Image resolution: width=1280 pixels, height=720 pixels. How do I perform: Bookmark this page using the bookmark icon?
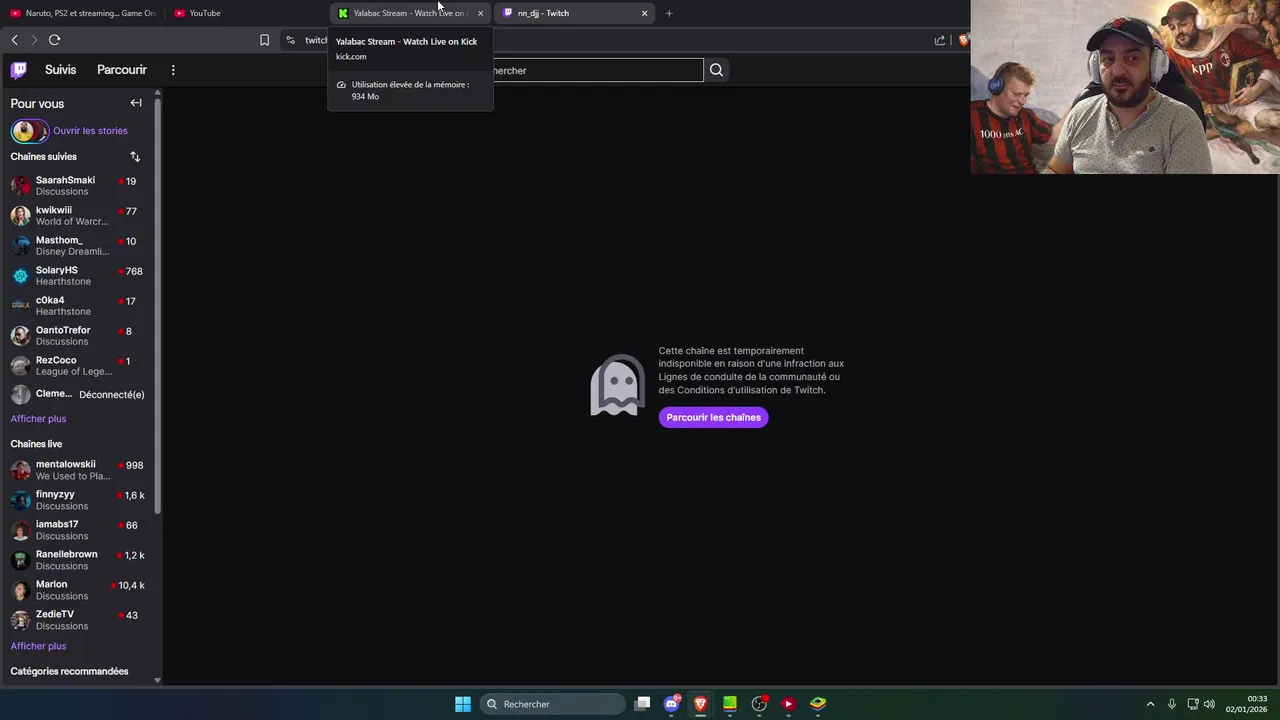[264, 40]
